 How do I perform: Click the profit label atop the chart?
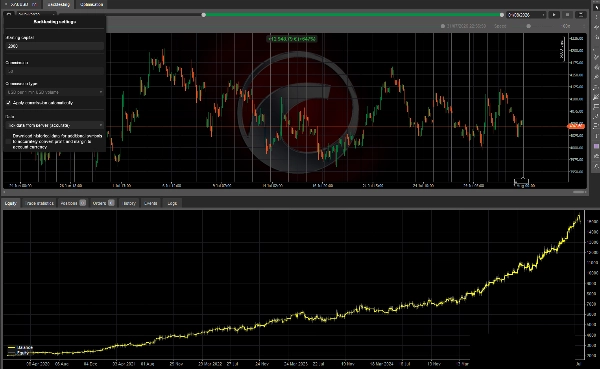coord(292,39)
